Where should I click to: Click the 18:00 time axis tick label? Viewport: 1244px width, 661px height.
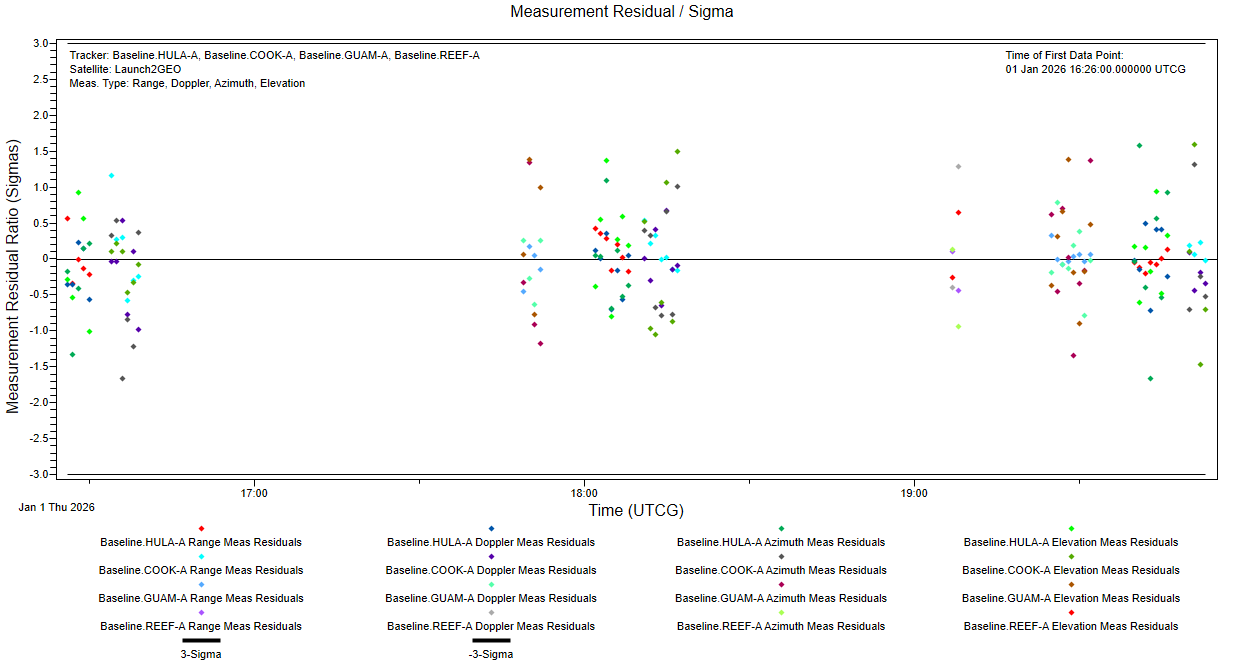tap(584, 493)
